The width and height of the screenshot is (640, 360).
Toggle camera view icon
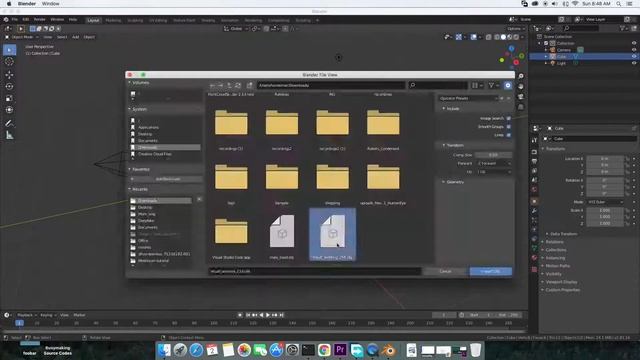coord(521,97)
